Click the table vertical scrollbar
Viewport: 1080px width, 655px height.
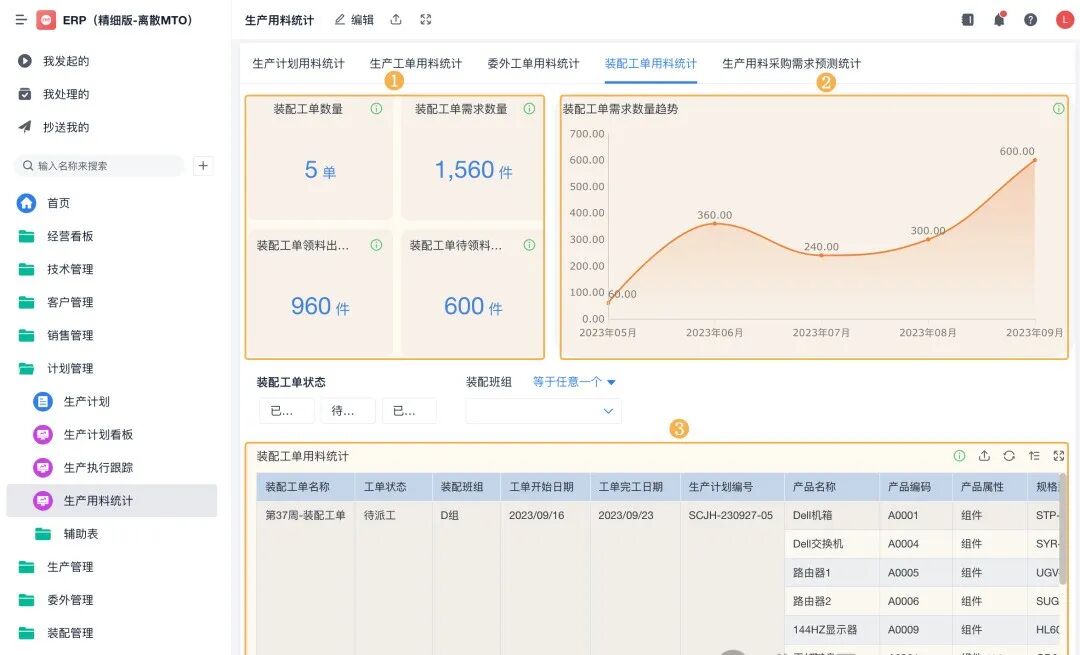coord(1063,529)
